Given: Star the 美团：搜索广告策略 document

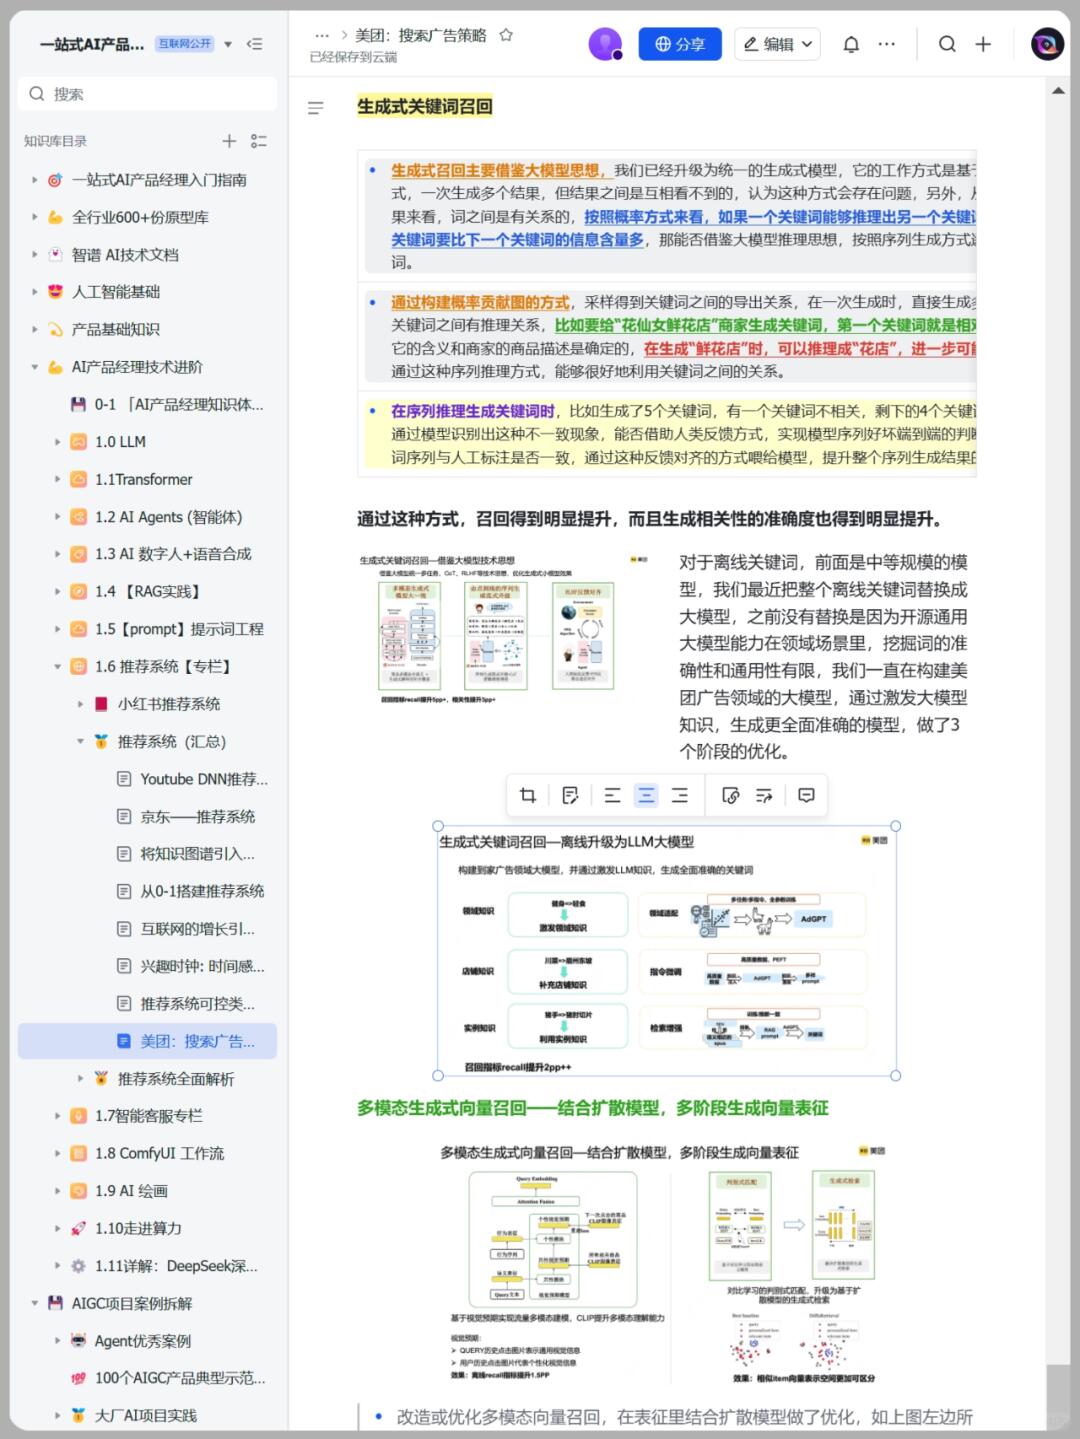Looking at the screenshot, I should (506, 35).
